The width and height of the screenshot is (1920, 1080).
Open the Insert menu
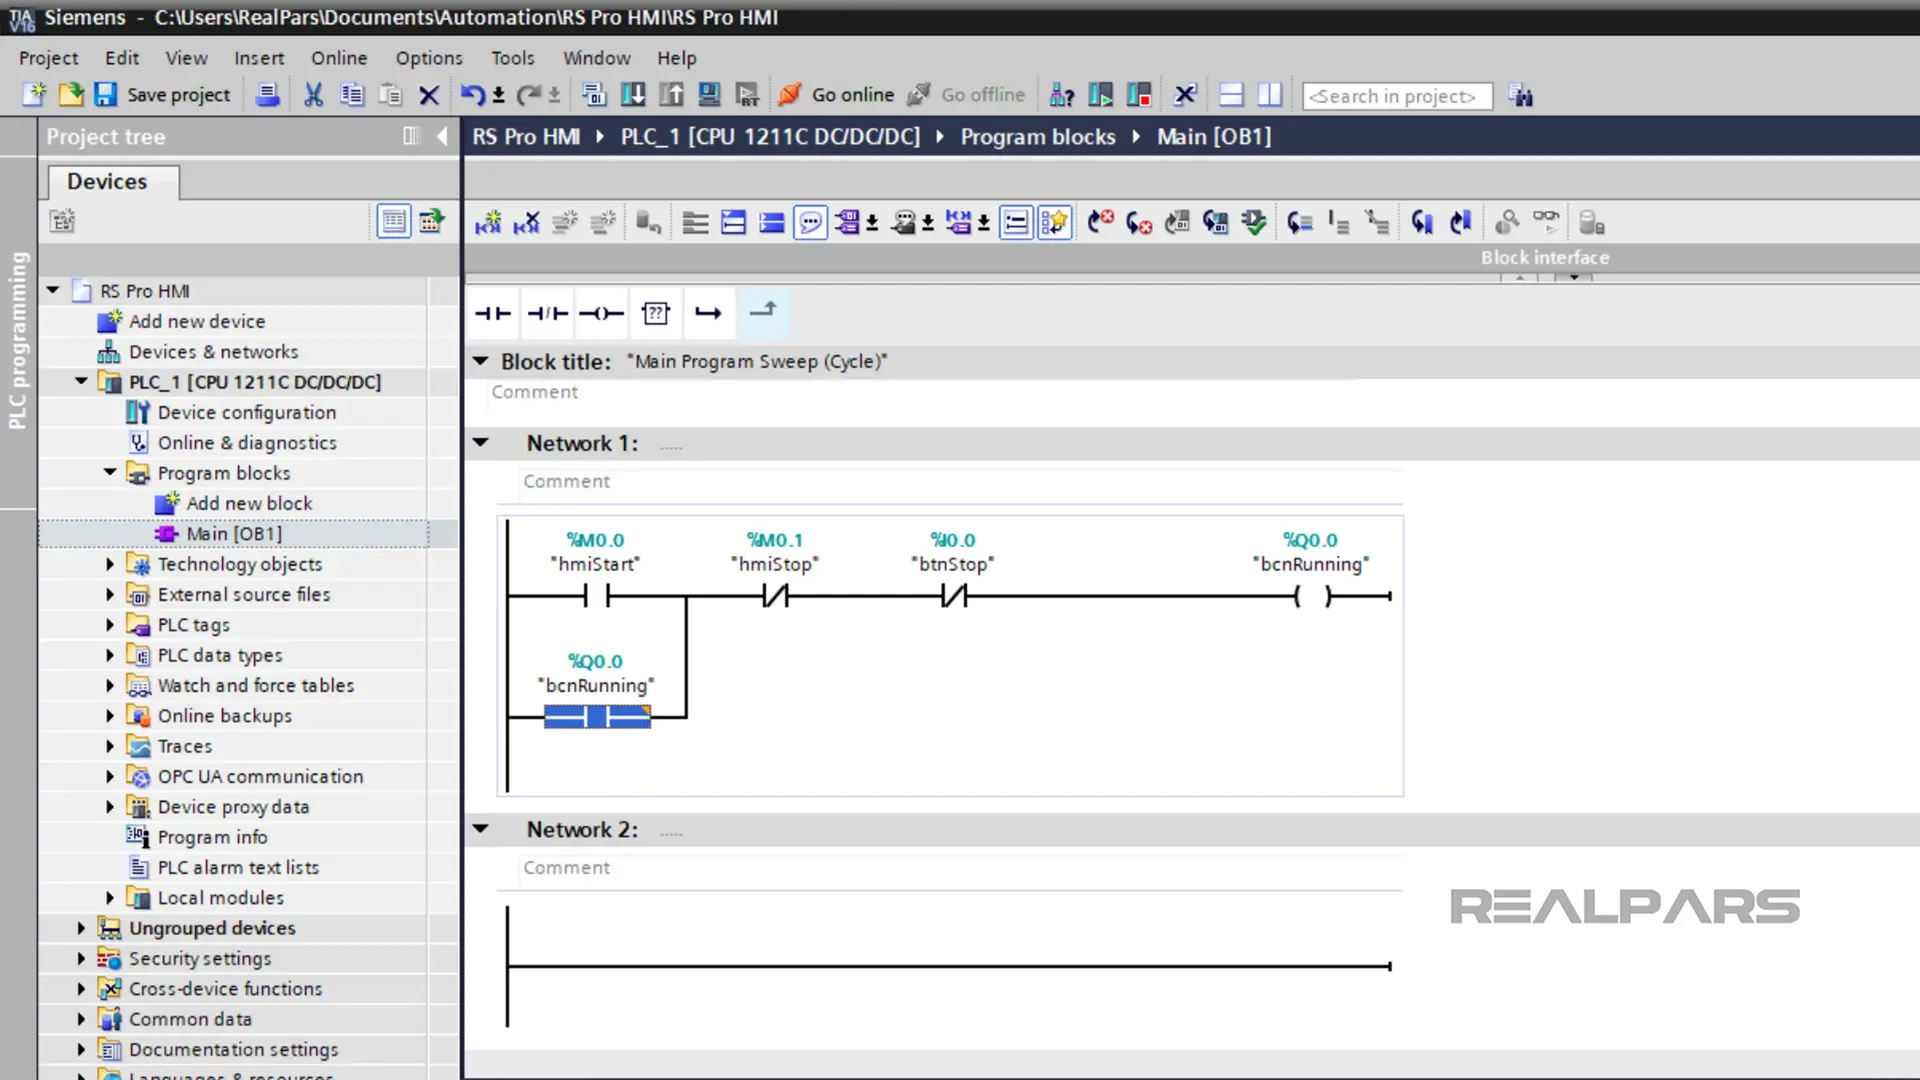pos(258,57)
